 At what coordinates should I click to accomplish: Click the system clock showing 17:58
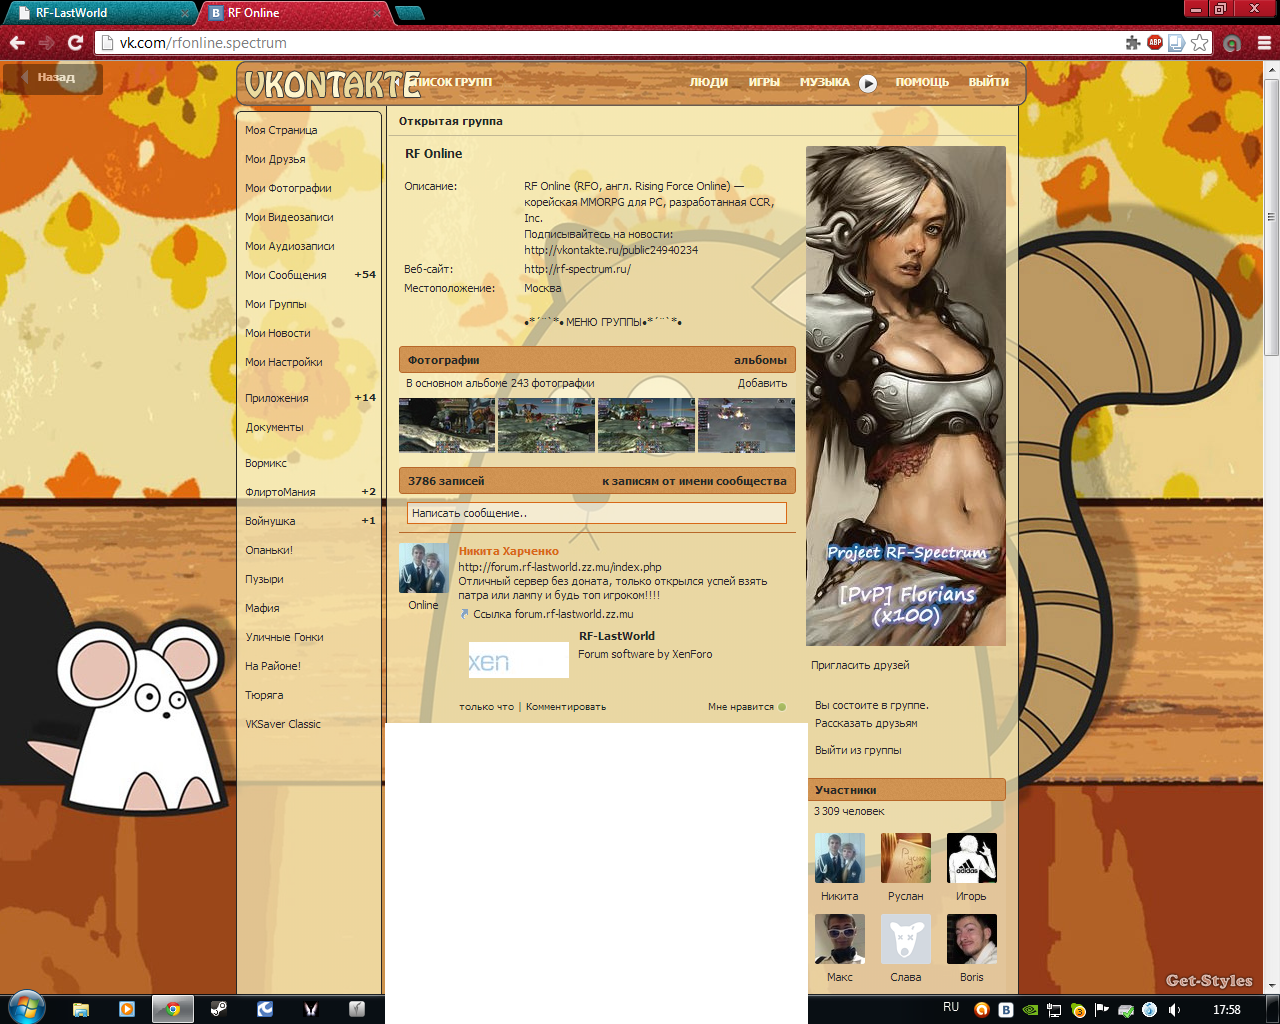[1227, 1010]
